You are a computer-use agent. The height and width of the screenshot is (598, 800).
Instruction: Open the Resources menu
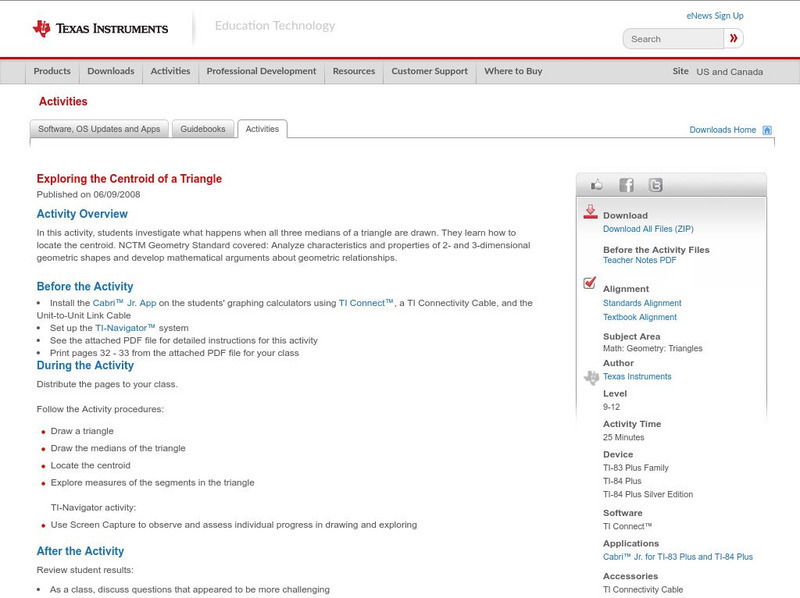point(354,71)
